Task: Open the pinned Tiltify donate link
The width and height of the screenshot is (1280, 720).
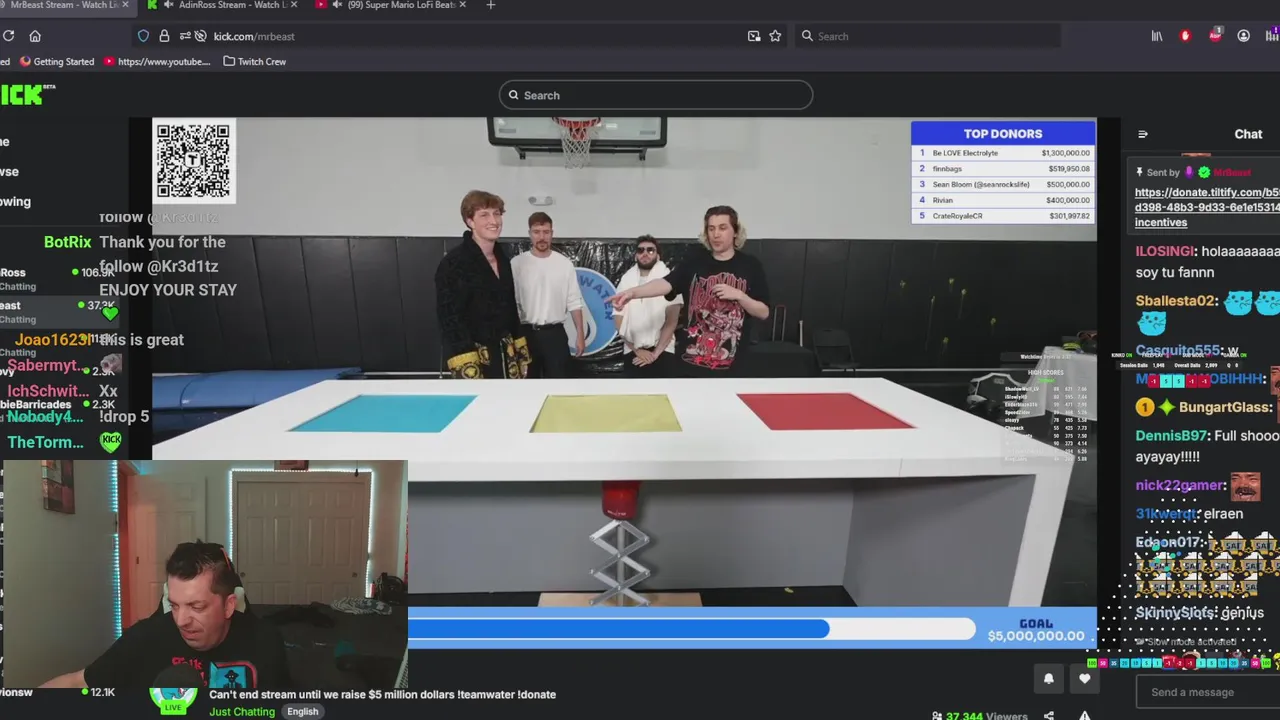Action: pyautogui.click(x=1208, y=207)
